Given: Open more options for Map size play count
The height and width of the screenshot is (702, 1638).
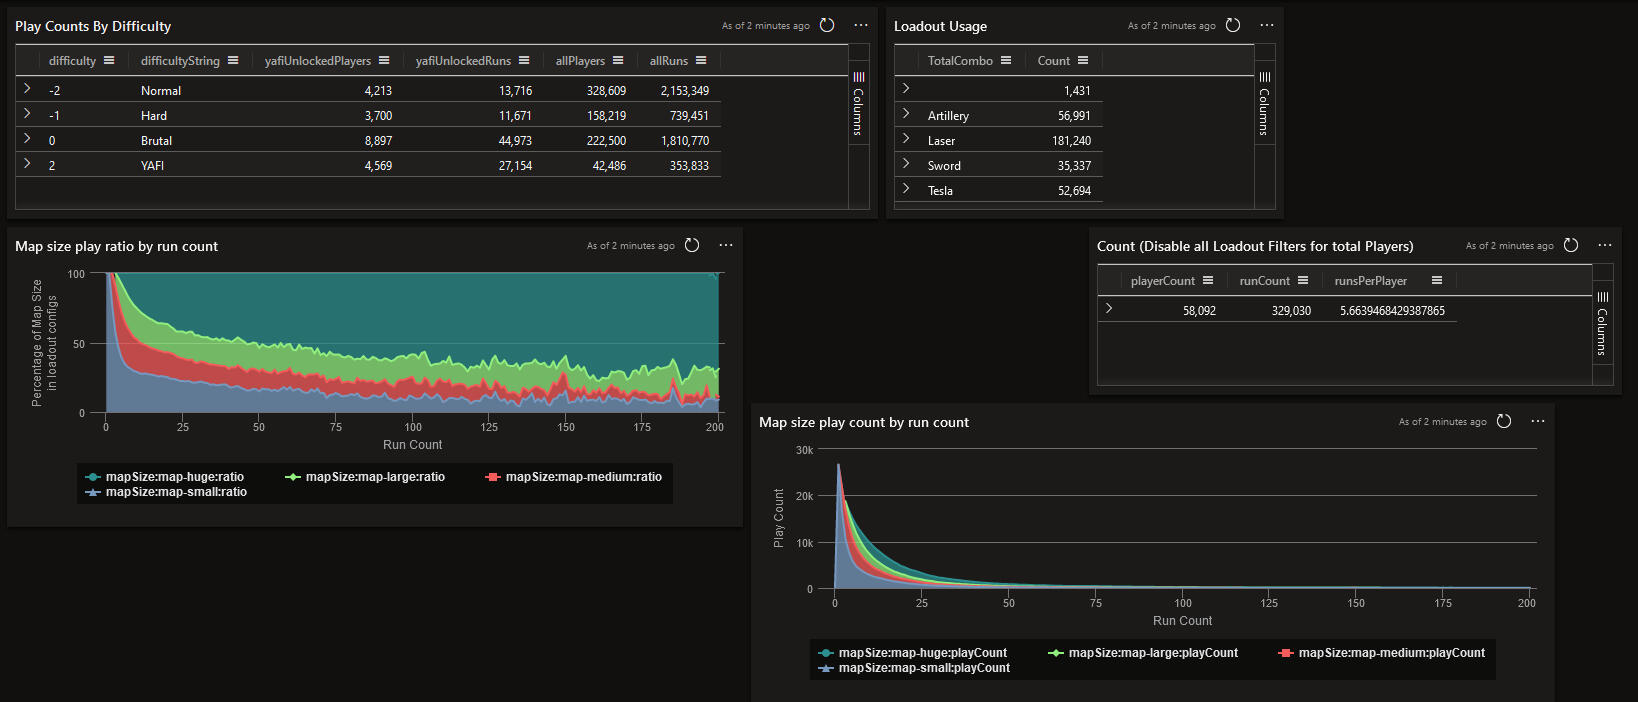Looking at the screenshot, I should [1538, 421].
